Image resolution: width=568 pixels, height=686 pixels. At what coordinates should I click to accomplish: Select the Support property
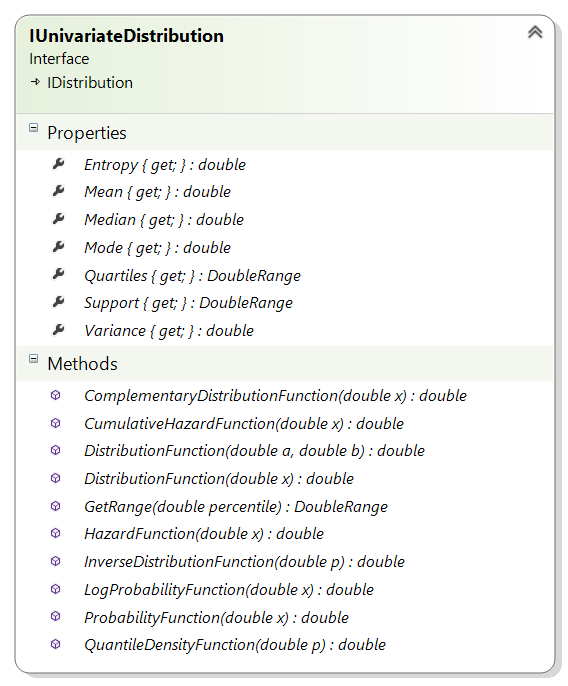point(188,303)
